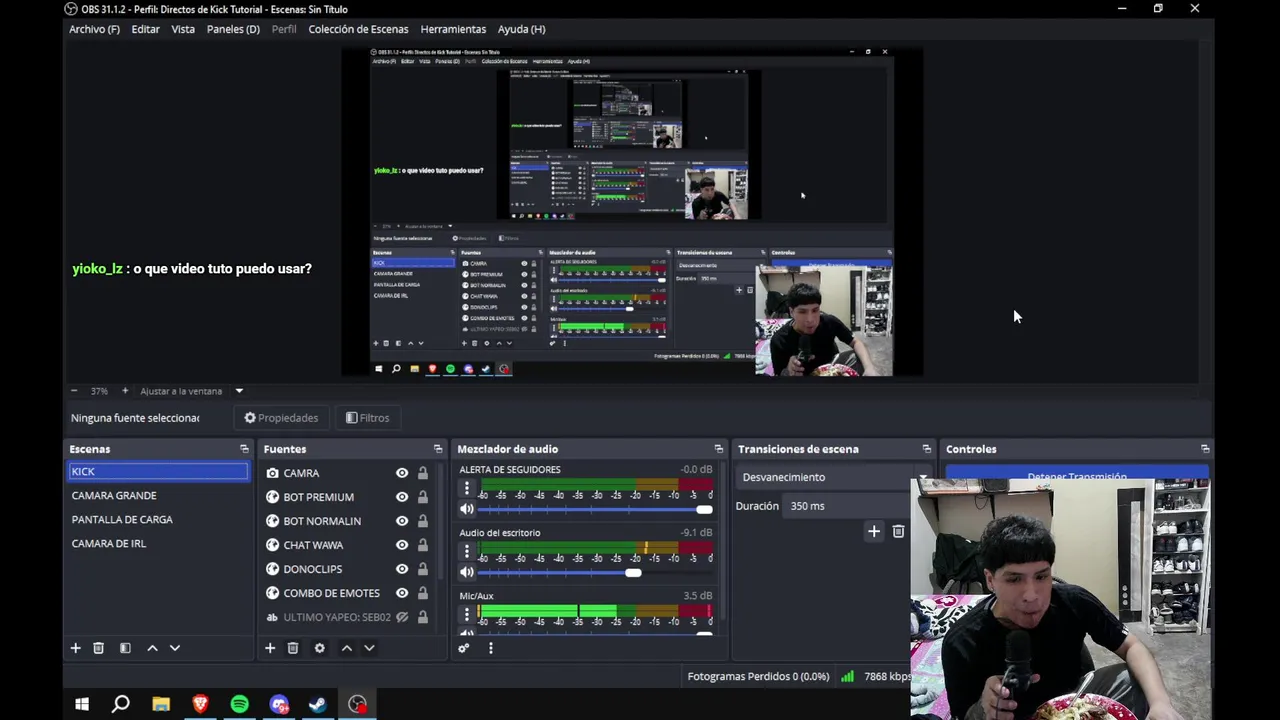
Task: Hide the BOT NORMALIN source with its eye
Action: 402,521
